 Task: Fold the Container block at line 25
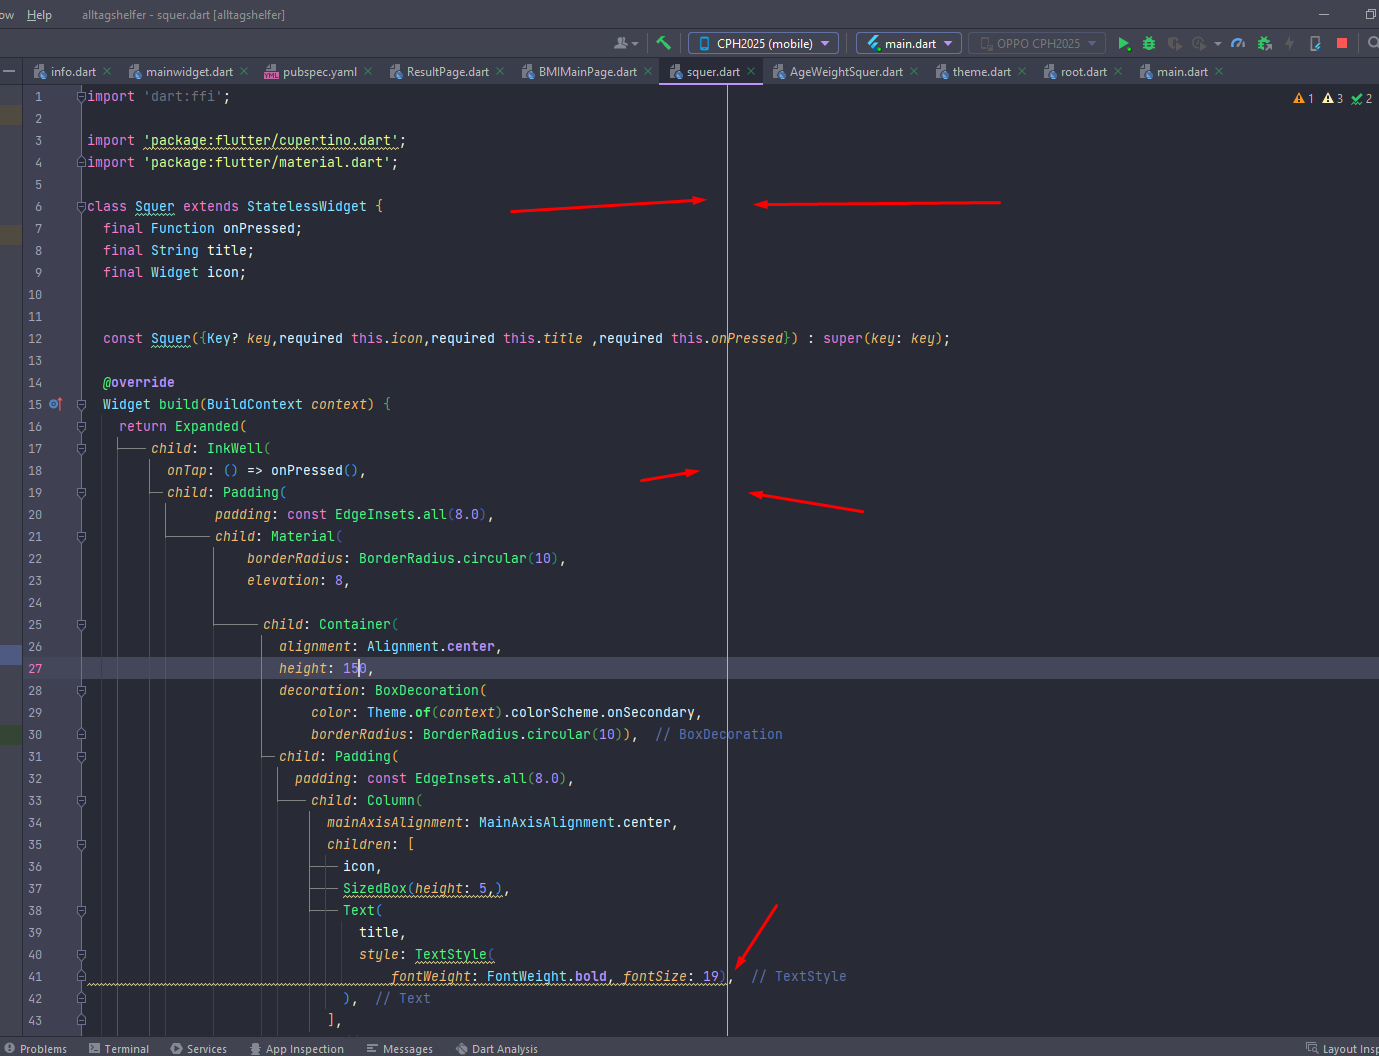[81, 624]
